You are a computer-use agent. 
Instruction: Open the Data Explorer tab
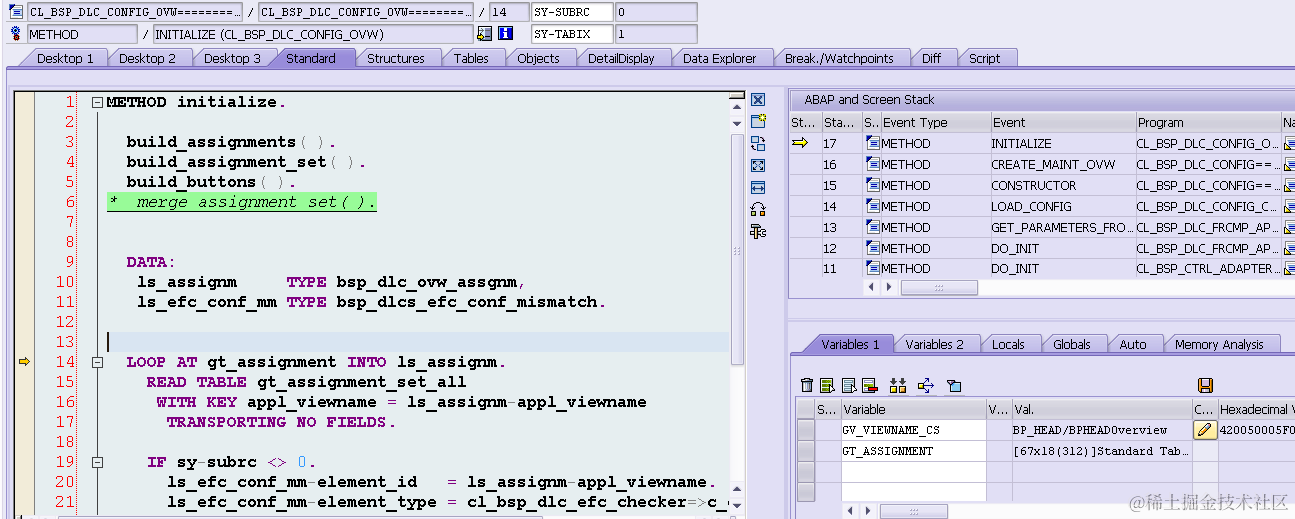[720, 58]
